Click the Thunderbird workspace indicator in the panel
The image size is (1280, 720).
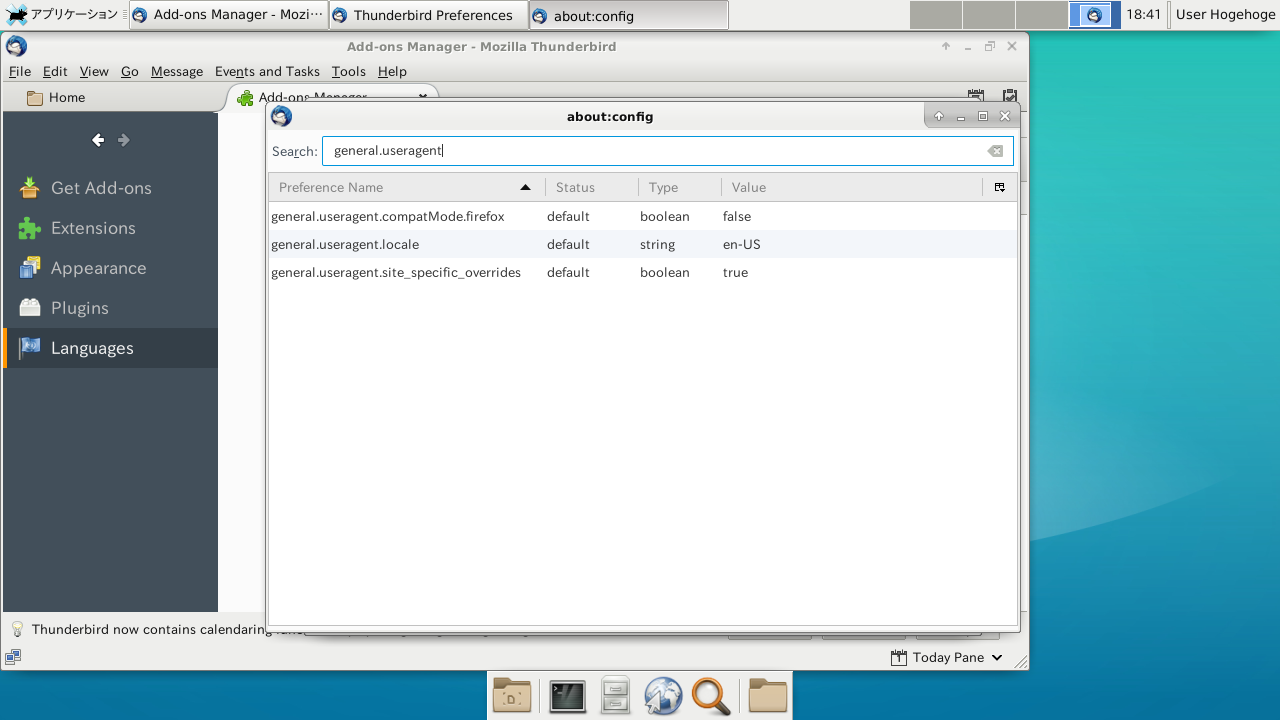click(x=1094, y=15)
